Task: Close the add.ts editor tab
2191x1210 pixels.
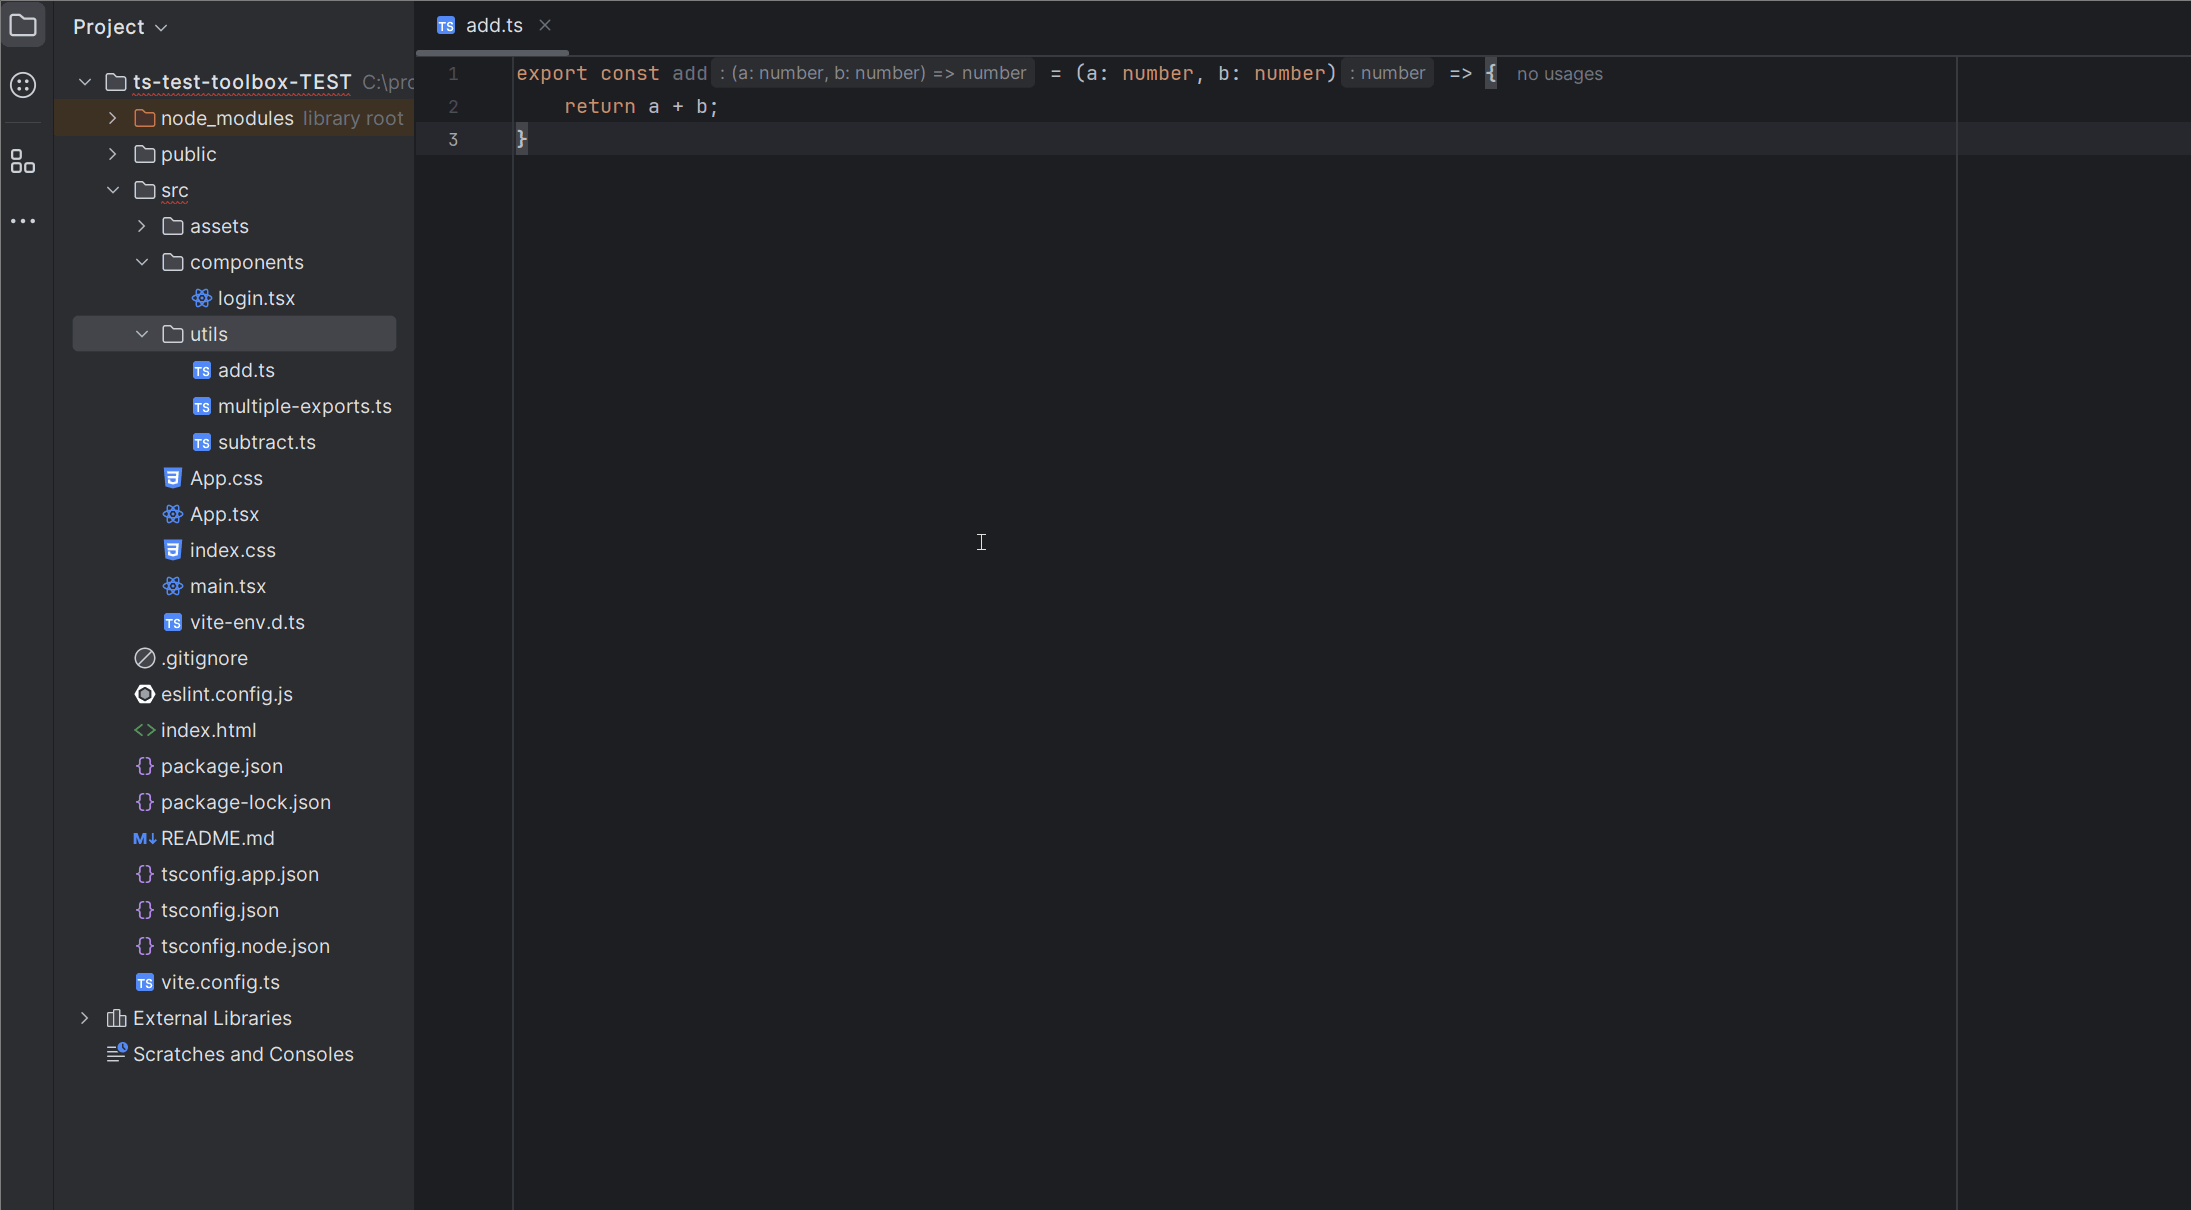Action: point(545,25)
